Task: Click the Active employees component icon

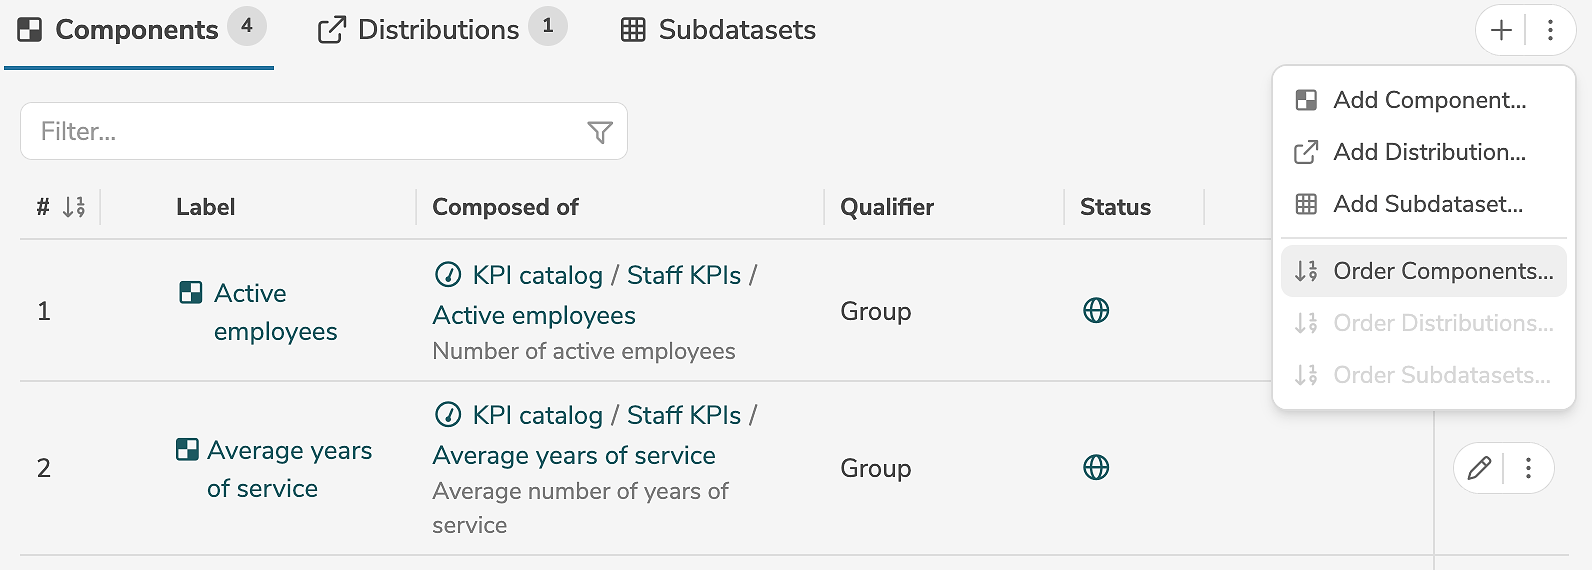Action: (190, 293)
